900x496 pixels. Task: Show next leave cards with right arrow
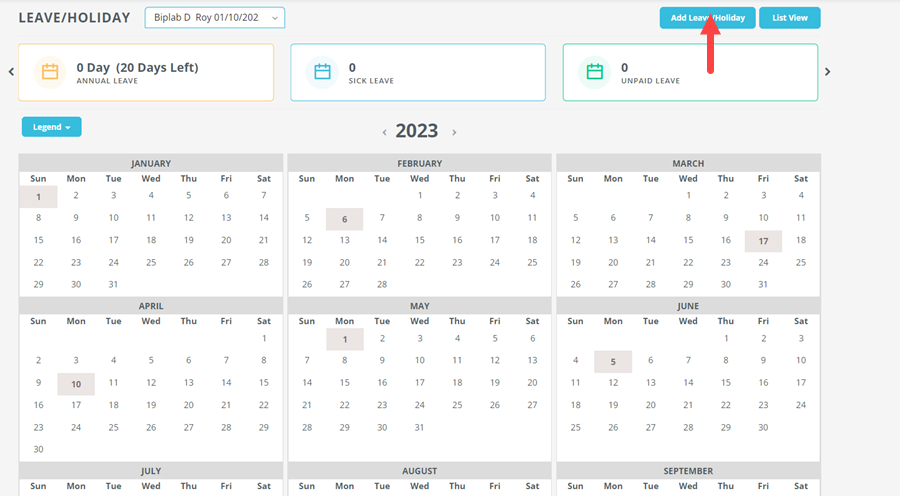pos(827,72)
